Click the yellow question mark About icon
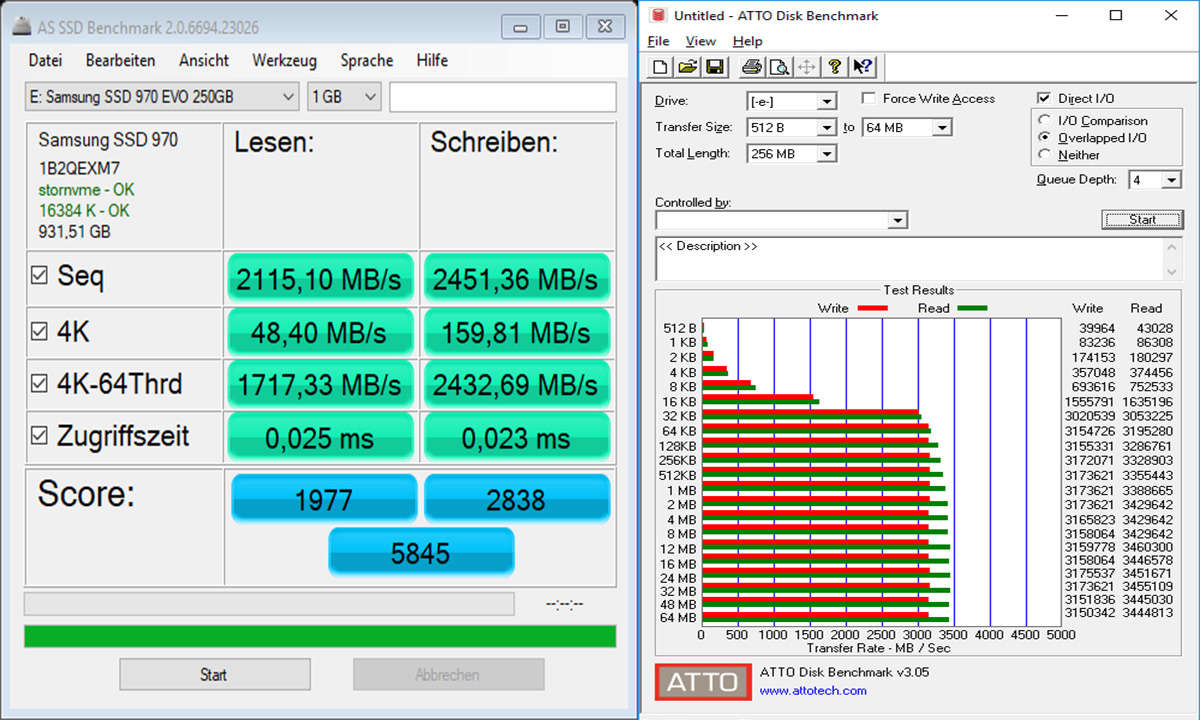Image resolution: width=1200 pixels, height=720 pixels. coord(835,67)
